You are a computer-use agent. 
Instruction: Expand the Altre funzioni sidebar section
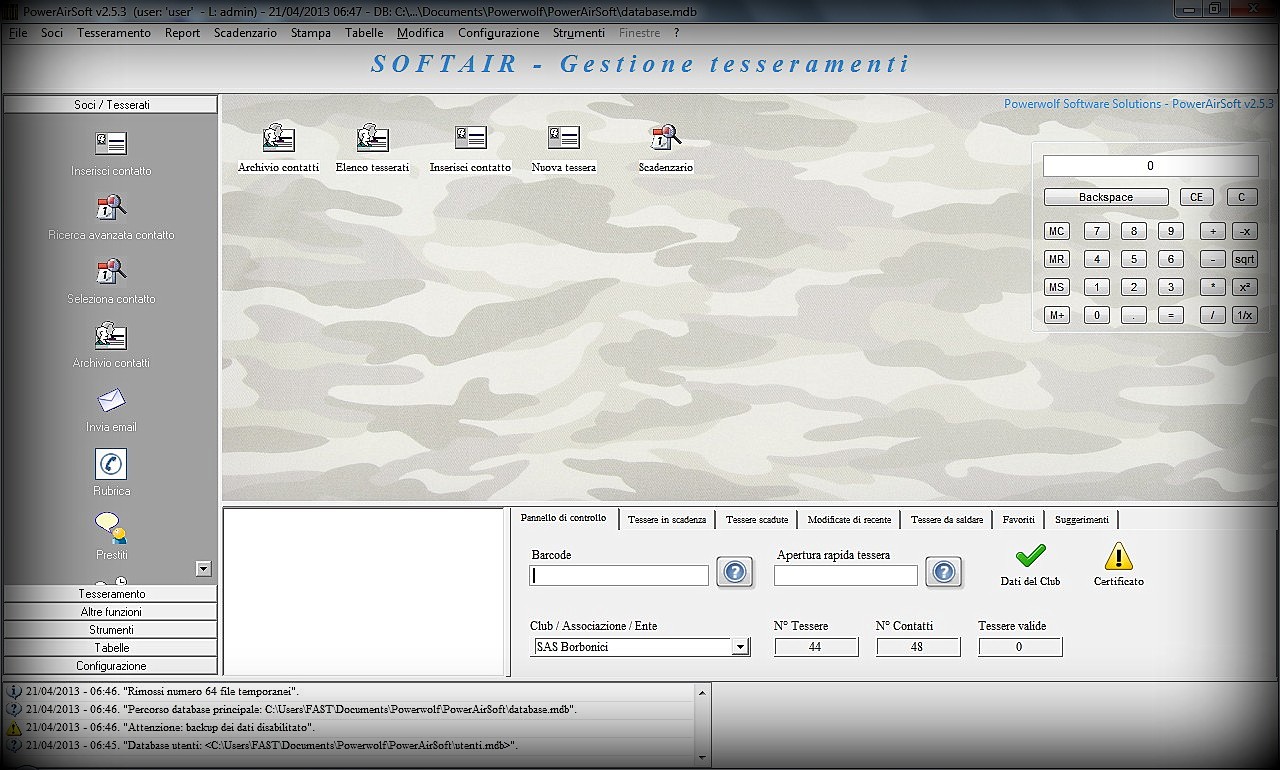(111, 612)
